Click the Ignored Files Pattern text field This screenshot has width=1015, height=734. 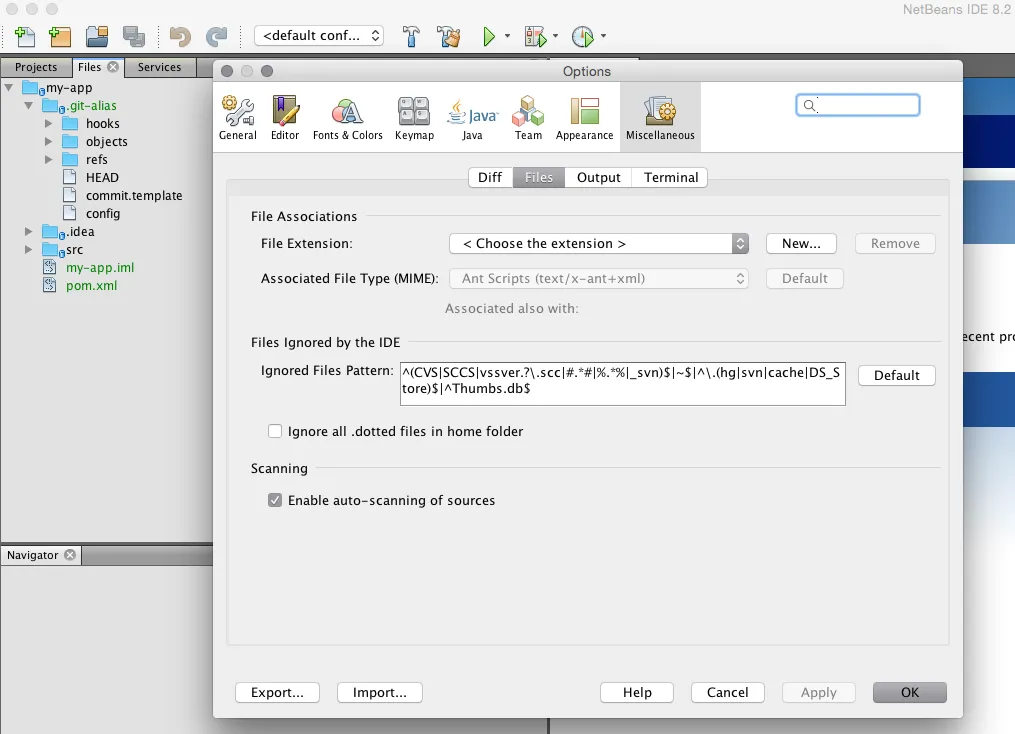tap(623, 384)
